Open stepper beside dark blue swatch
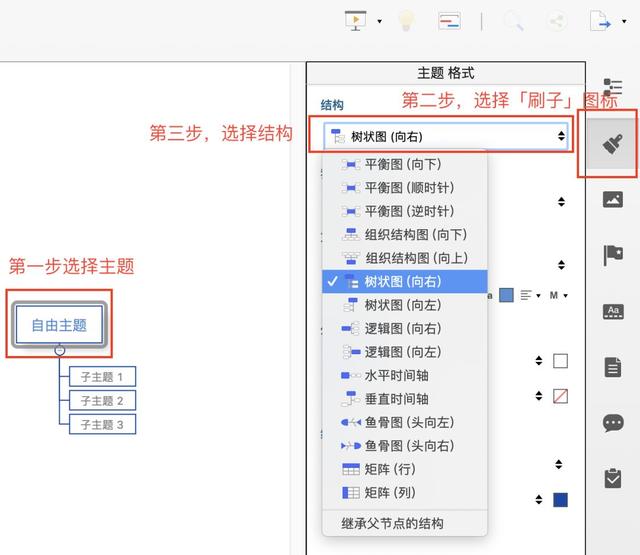Screen dimensions: 640x555 click(x=539, y=500)
